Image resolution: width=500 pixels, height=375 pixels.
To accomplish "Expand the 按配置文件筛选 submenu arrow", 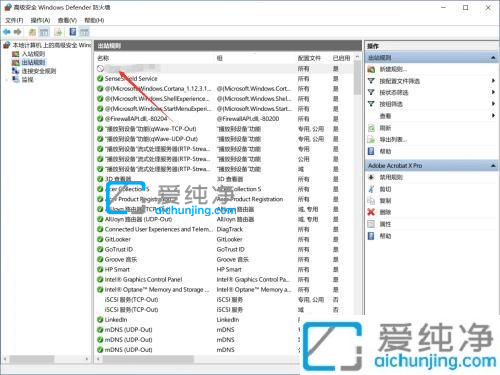I will point(493,81).
